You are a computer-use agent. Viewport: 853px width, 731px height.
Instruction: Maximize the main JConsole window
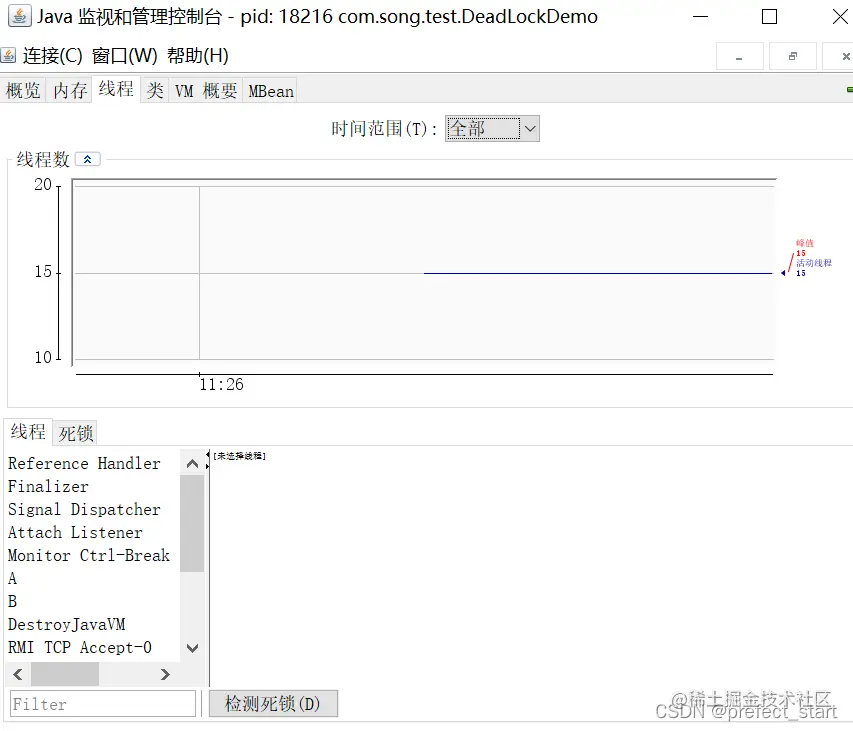pyautogui.click(x=769, y=16)
